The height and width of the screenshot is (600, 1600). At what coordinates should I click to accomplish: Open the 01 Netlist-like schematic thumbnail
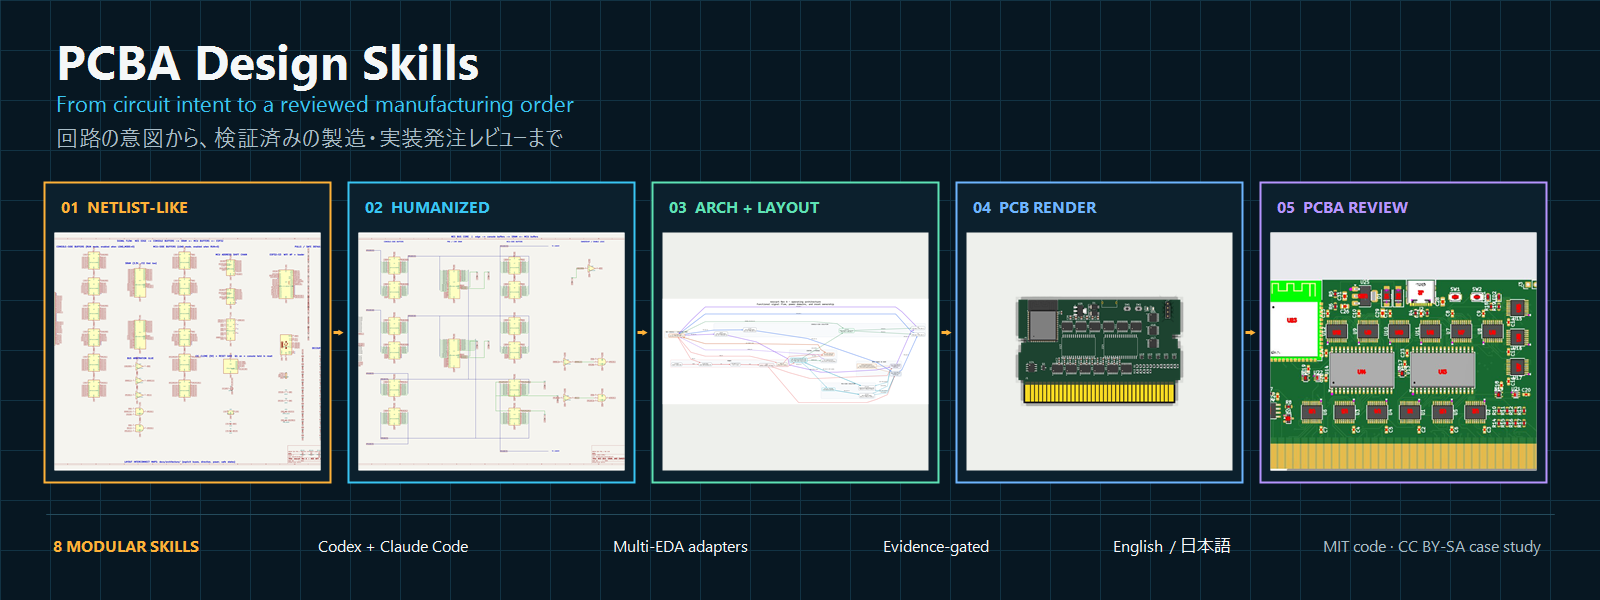(187, 351)
